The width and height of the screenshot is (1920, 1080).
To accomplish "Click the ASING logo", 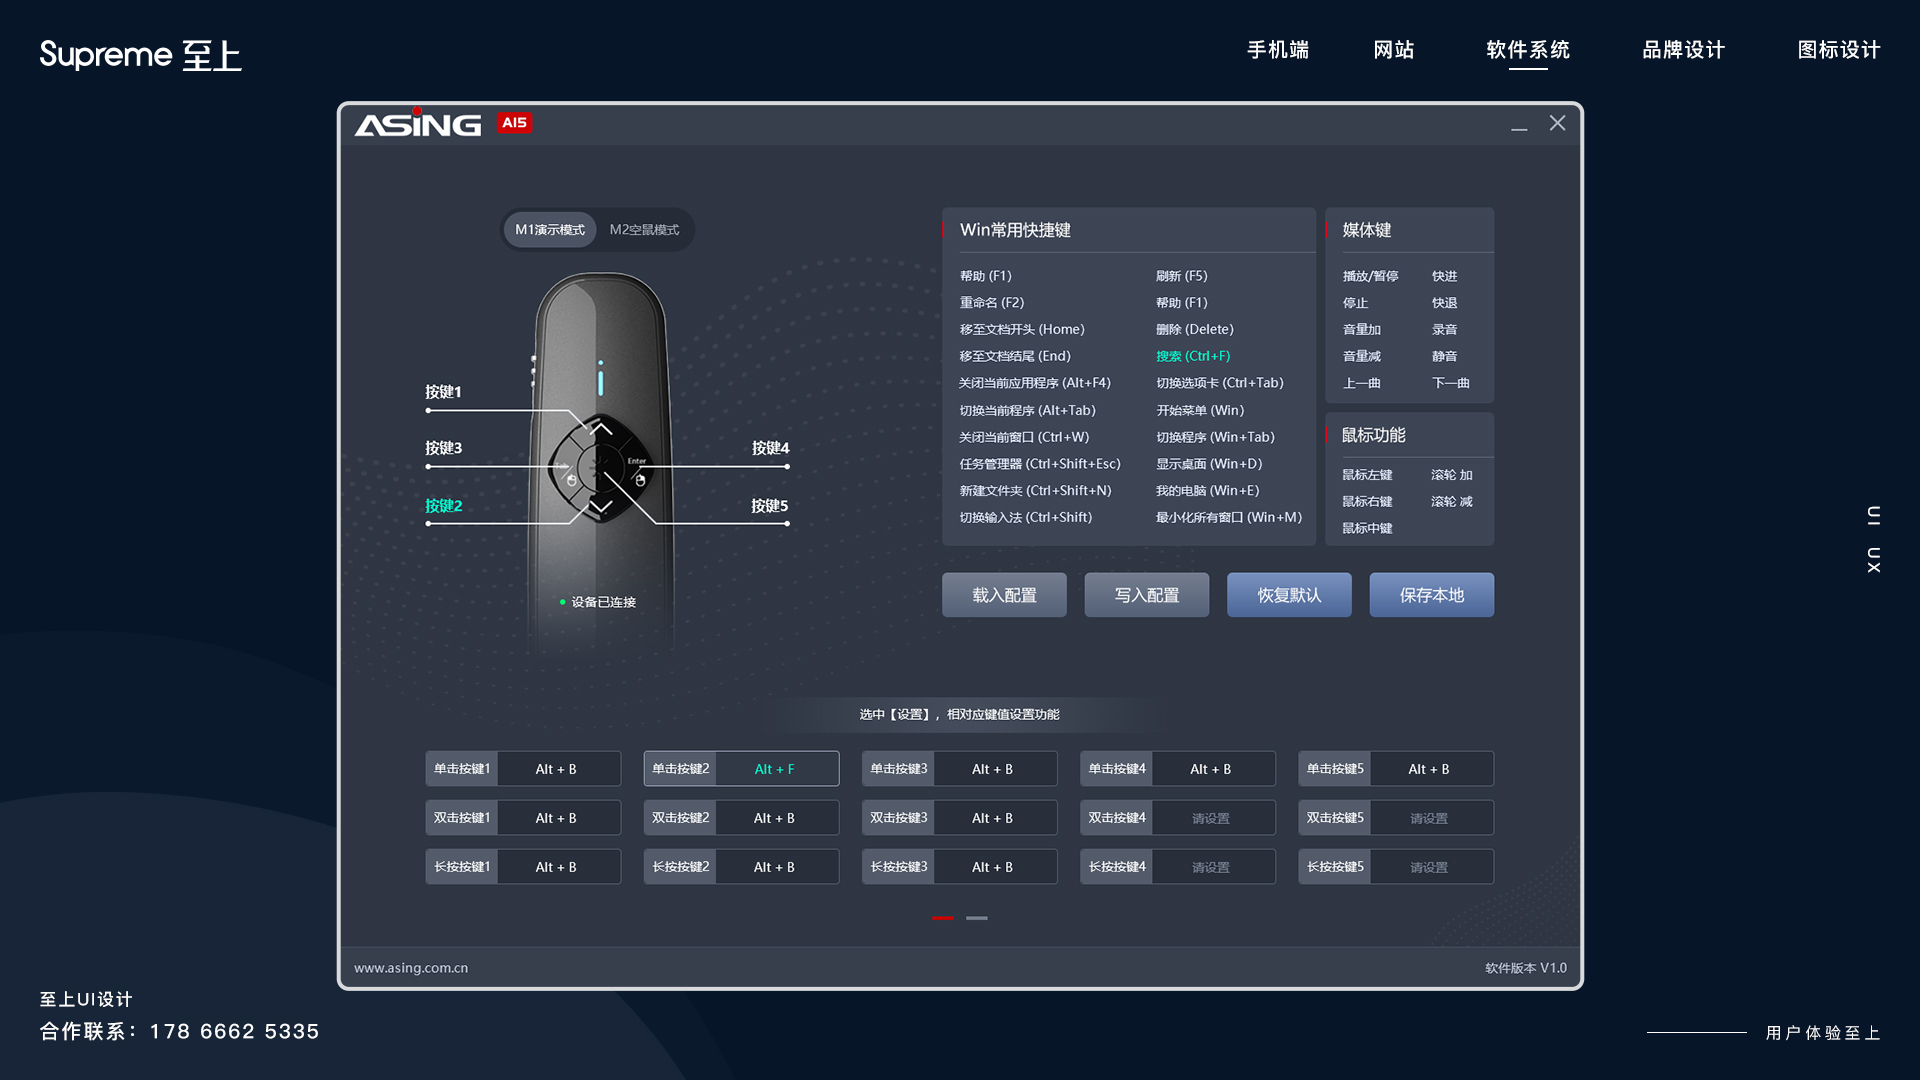I will click(x=418, y=124).
